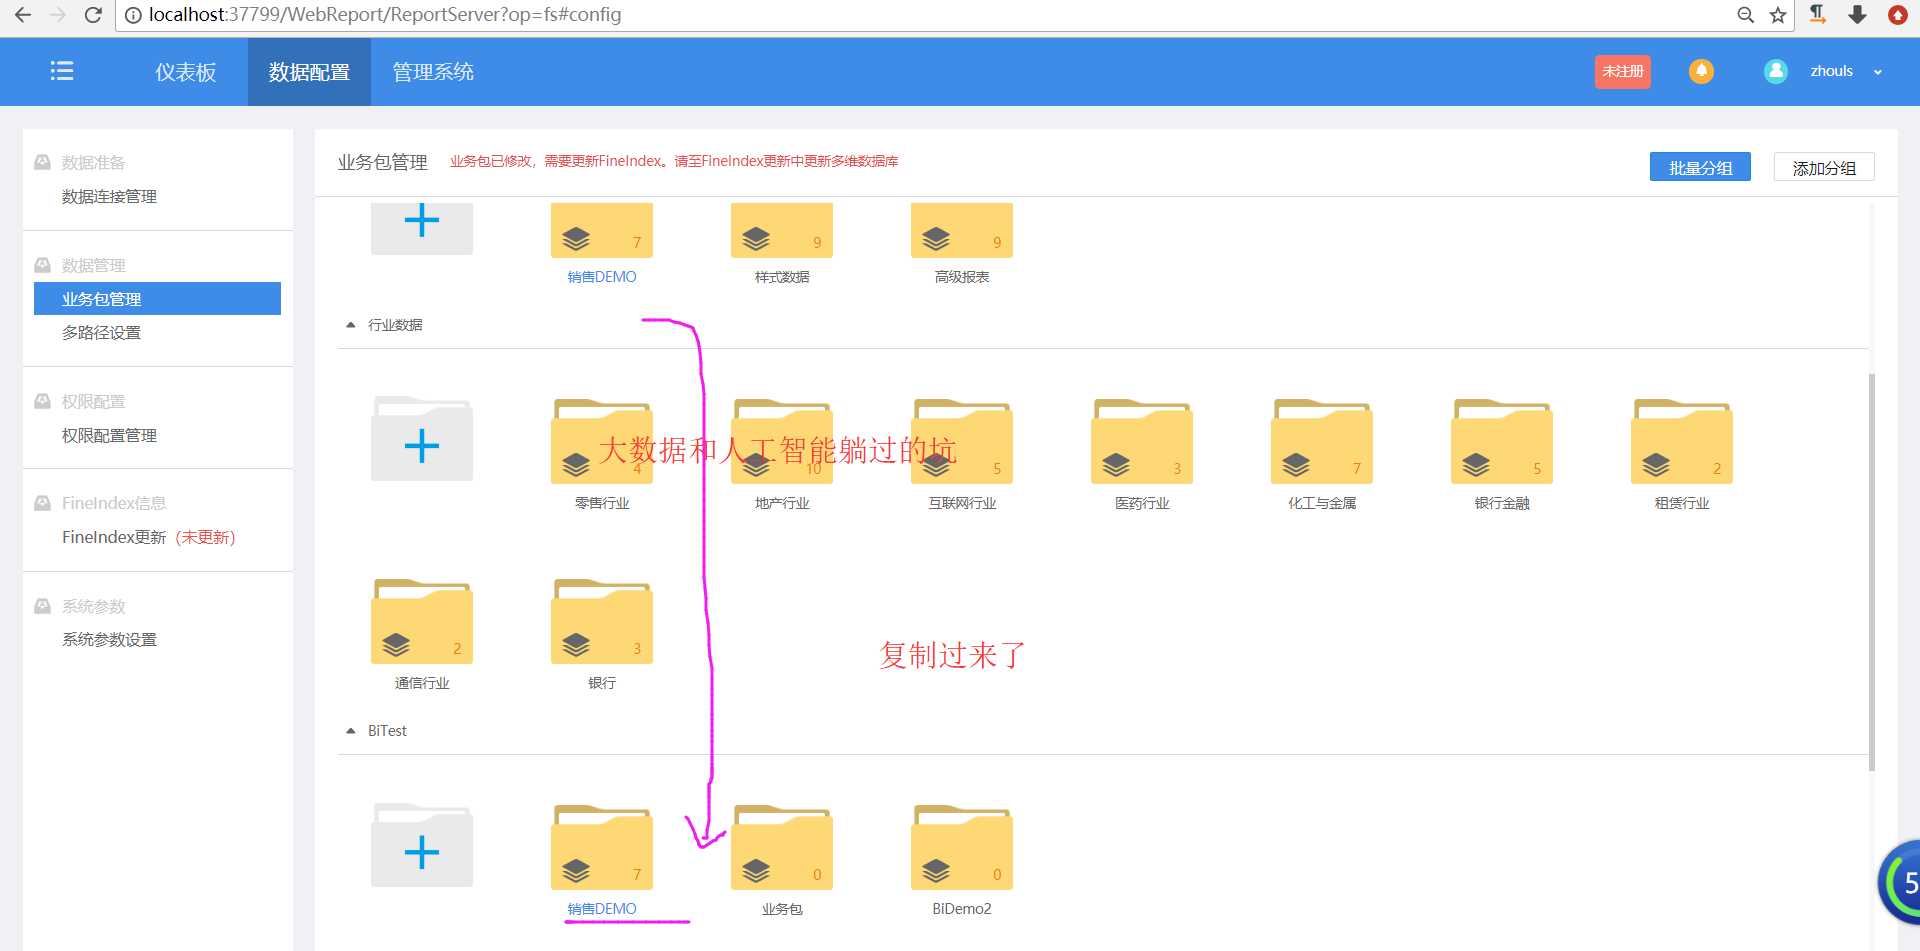
Task: Click the user avatar icon
Action: [x=1776, y=71]
